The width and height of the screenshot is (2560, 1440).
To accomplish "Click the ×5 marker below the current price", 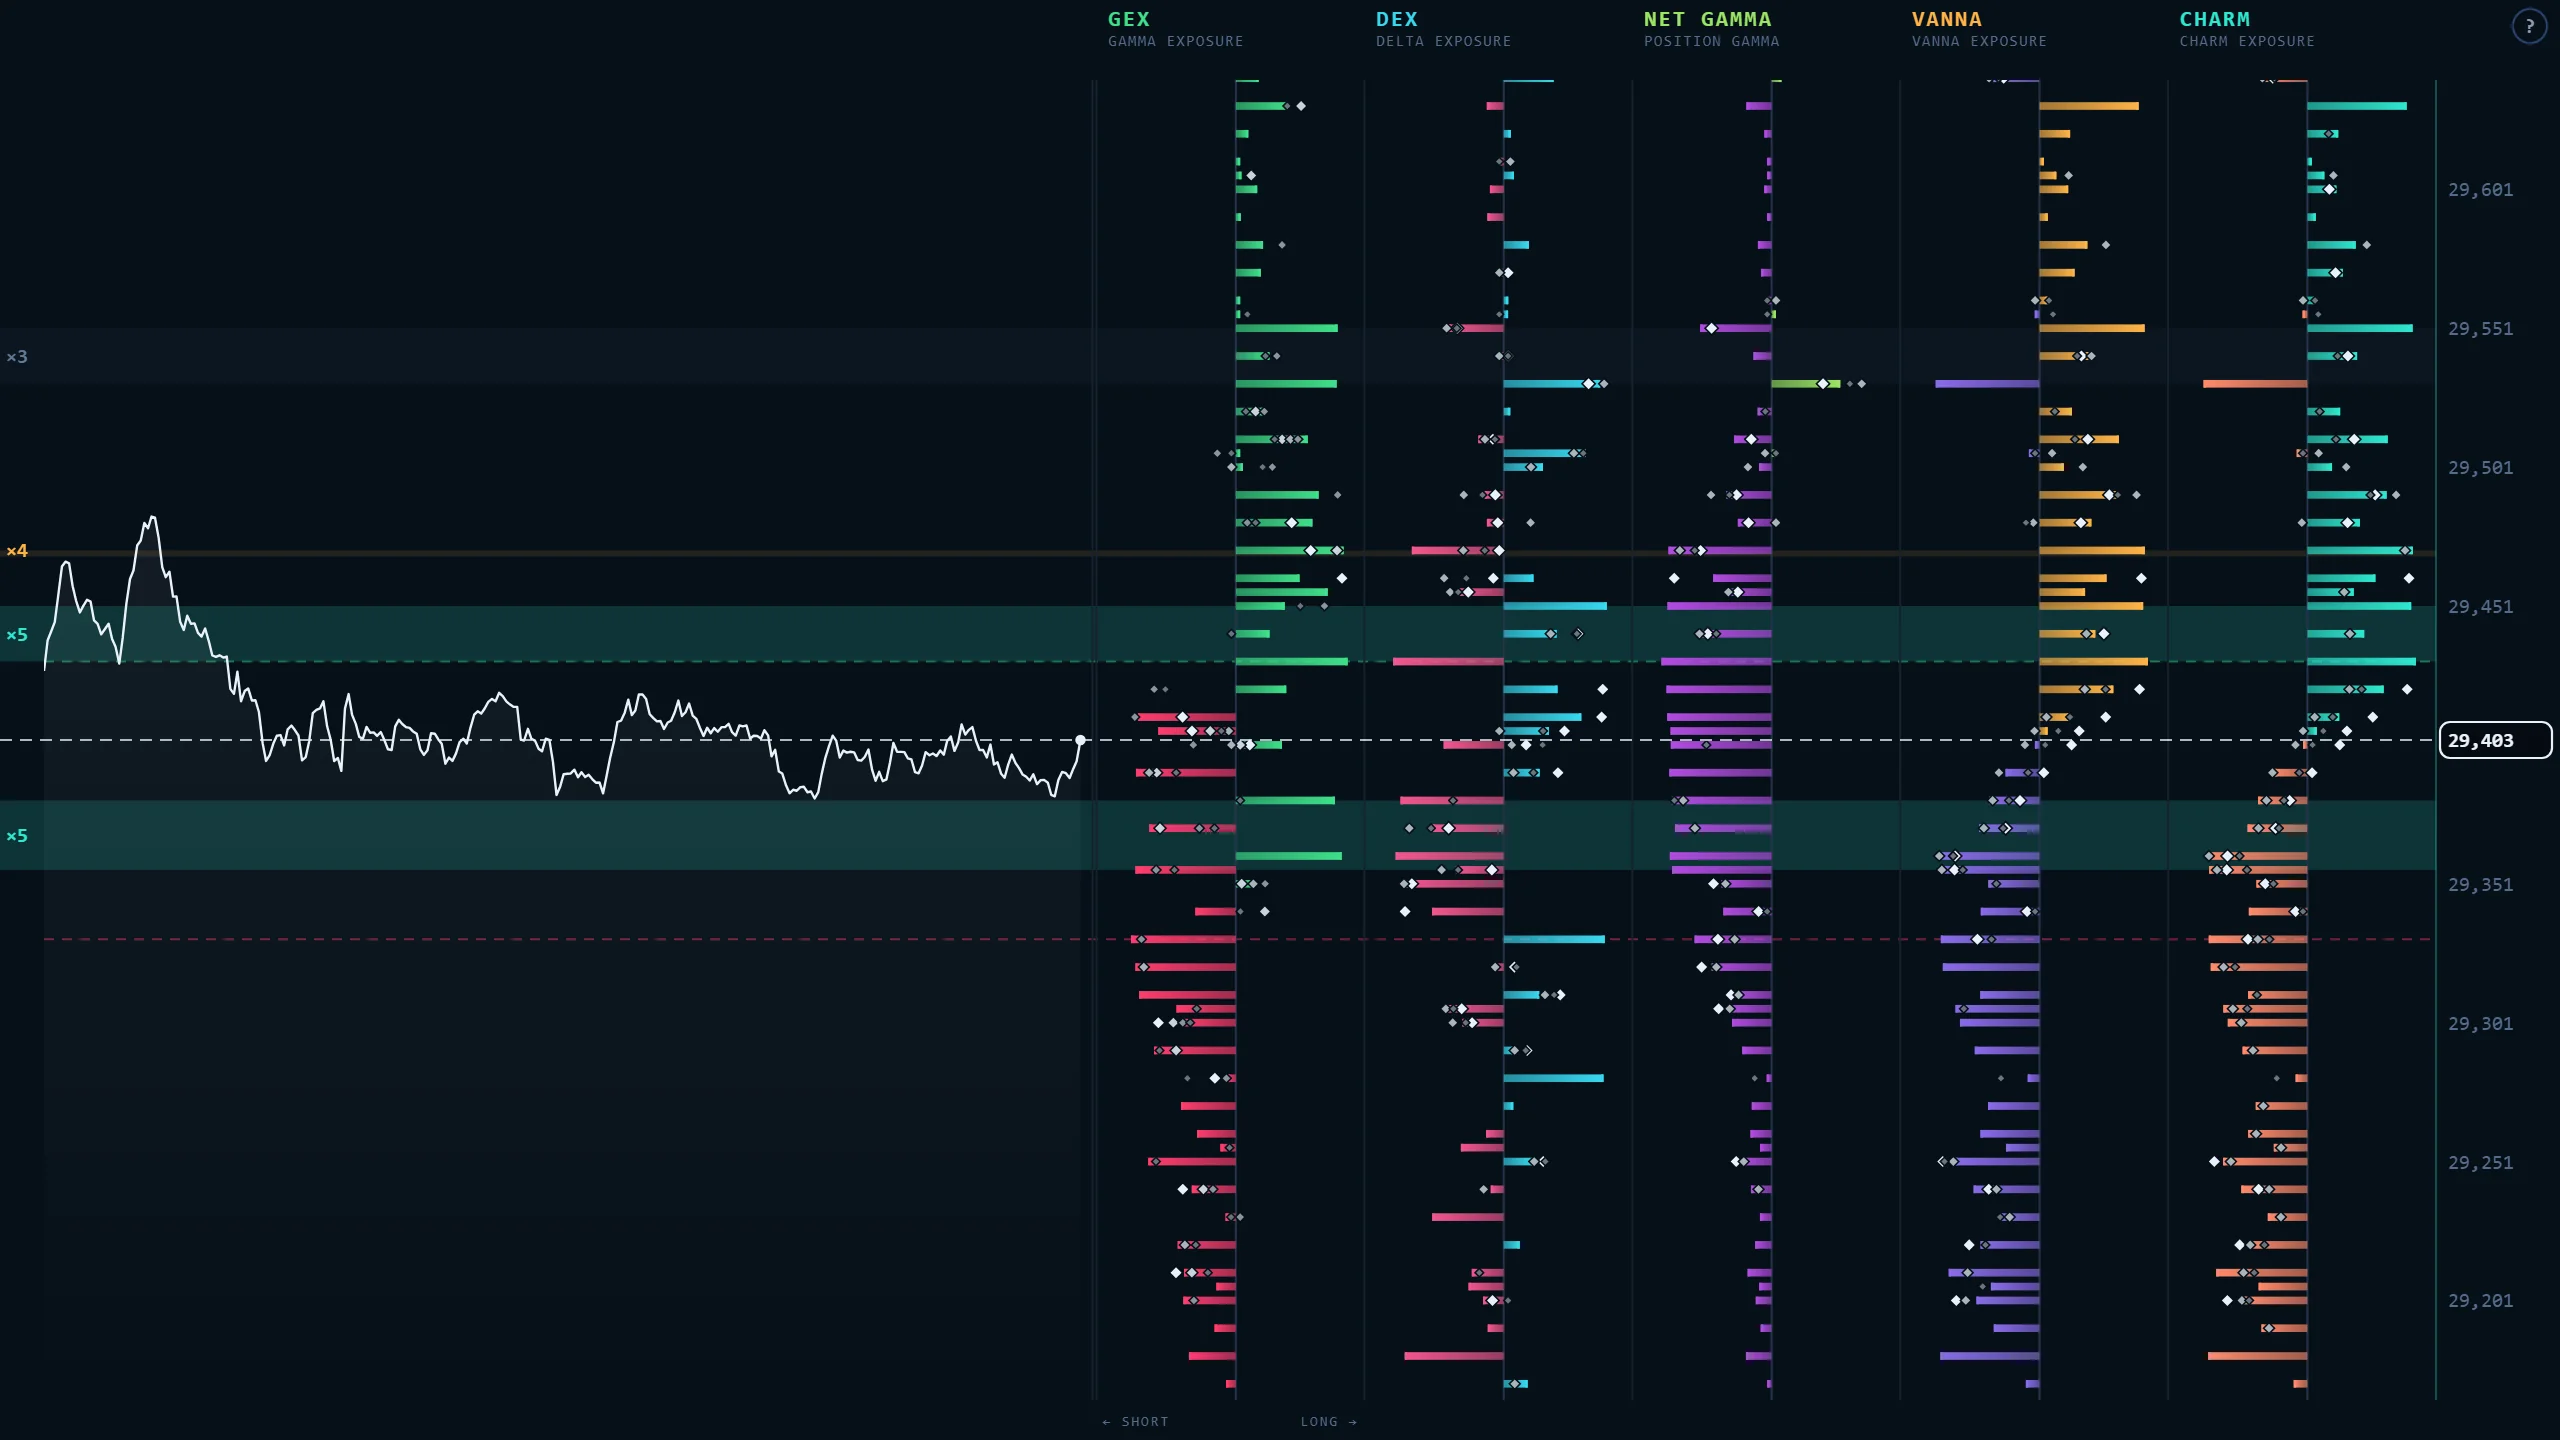I will (x=17, y=836).
